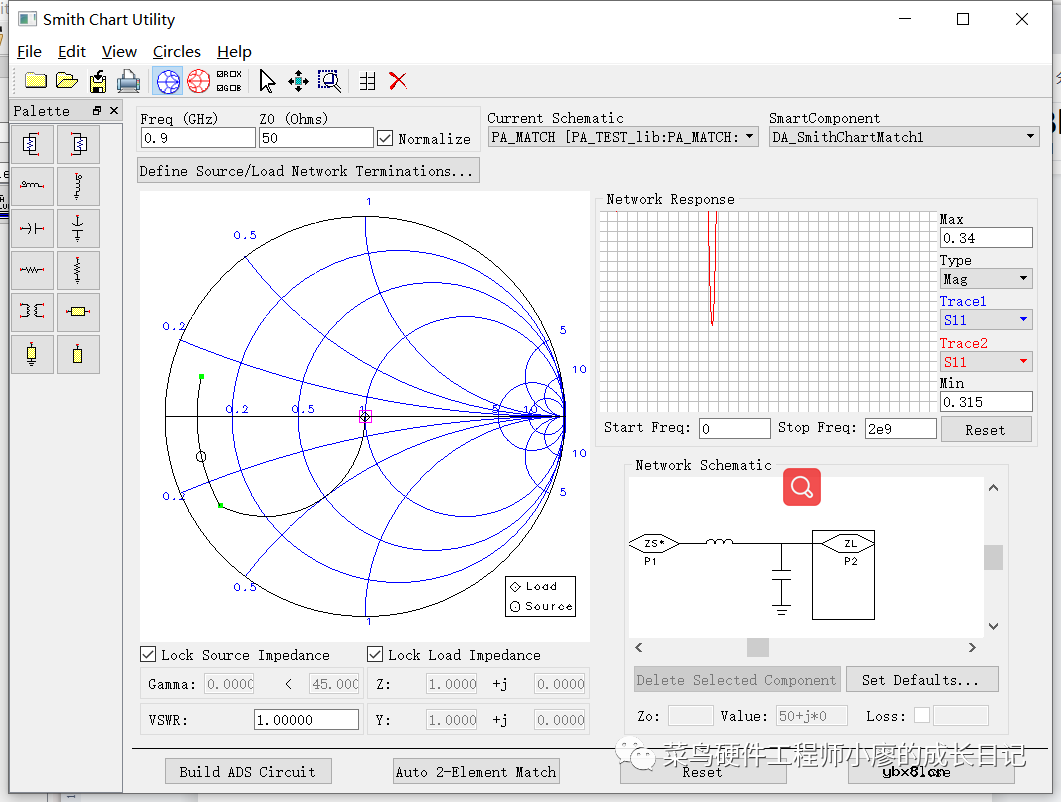Toggle Lock Load Impedance checkbox

375,655
